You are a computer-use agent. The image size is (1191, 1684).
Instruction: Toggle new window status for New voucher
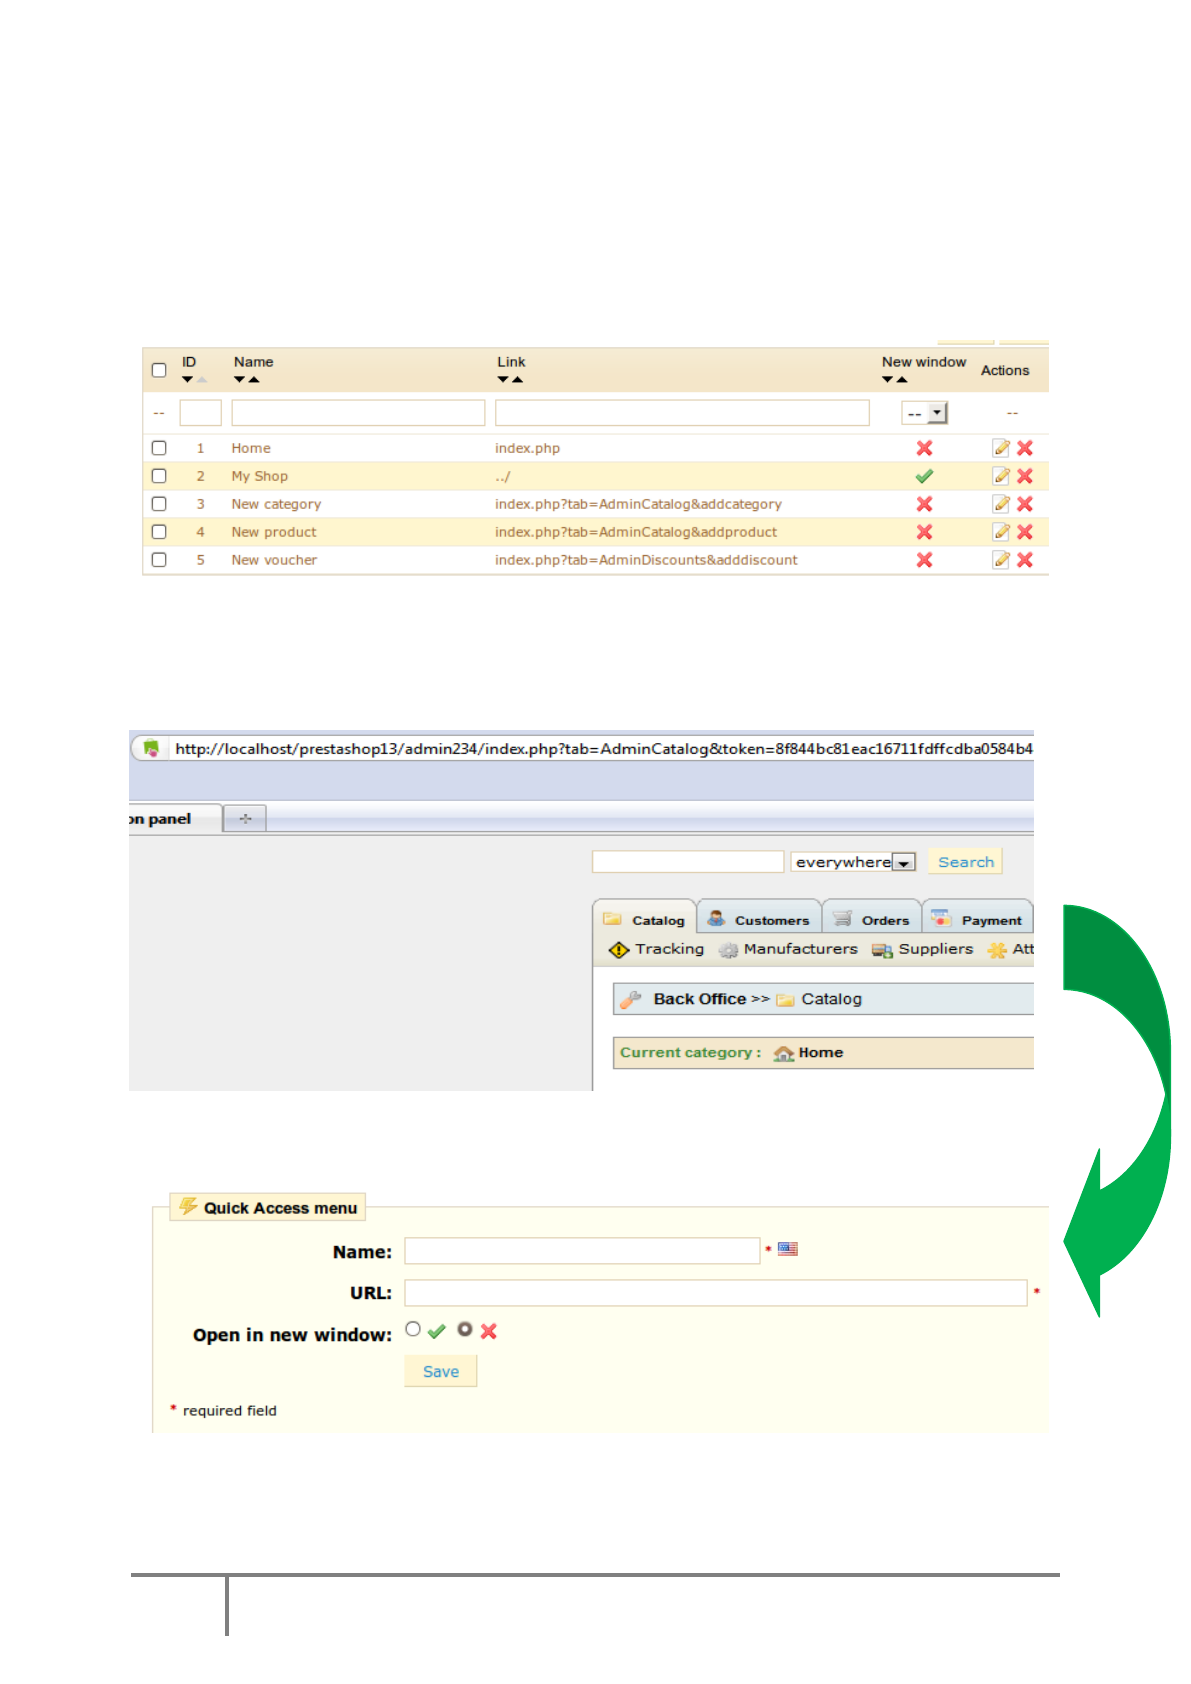coord(924,560)
